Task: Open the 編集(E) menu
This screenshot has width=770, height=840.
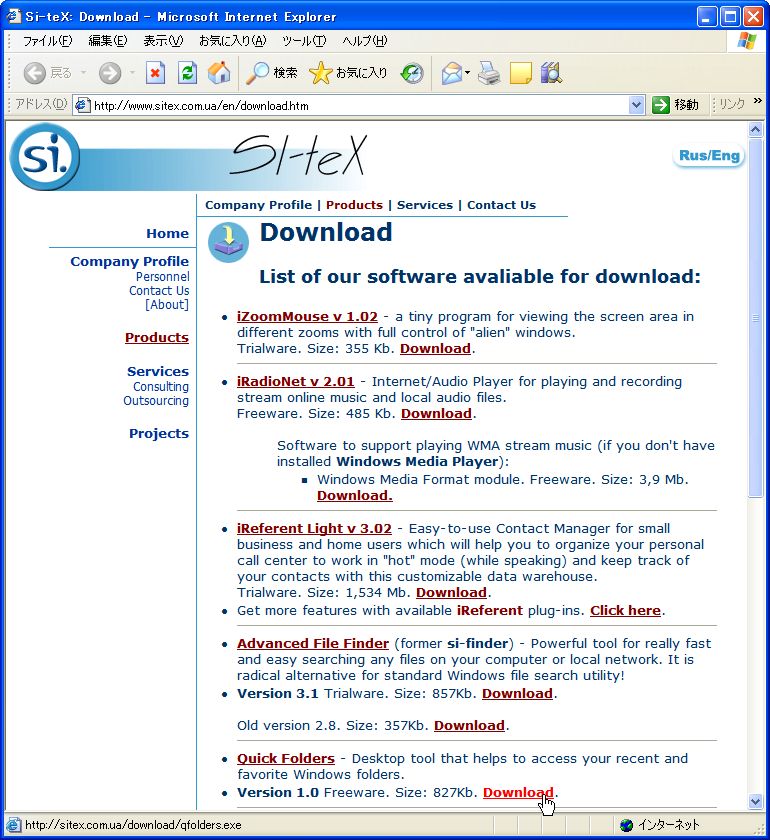Action: click(x=108, y=41)
